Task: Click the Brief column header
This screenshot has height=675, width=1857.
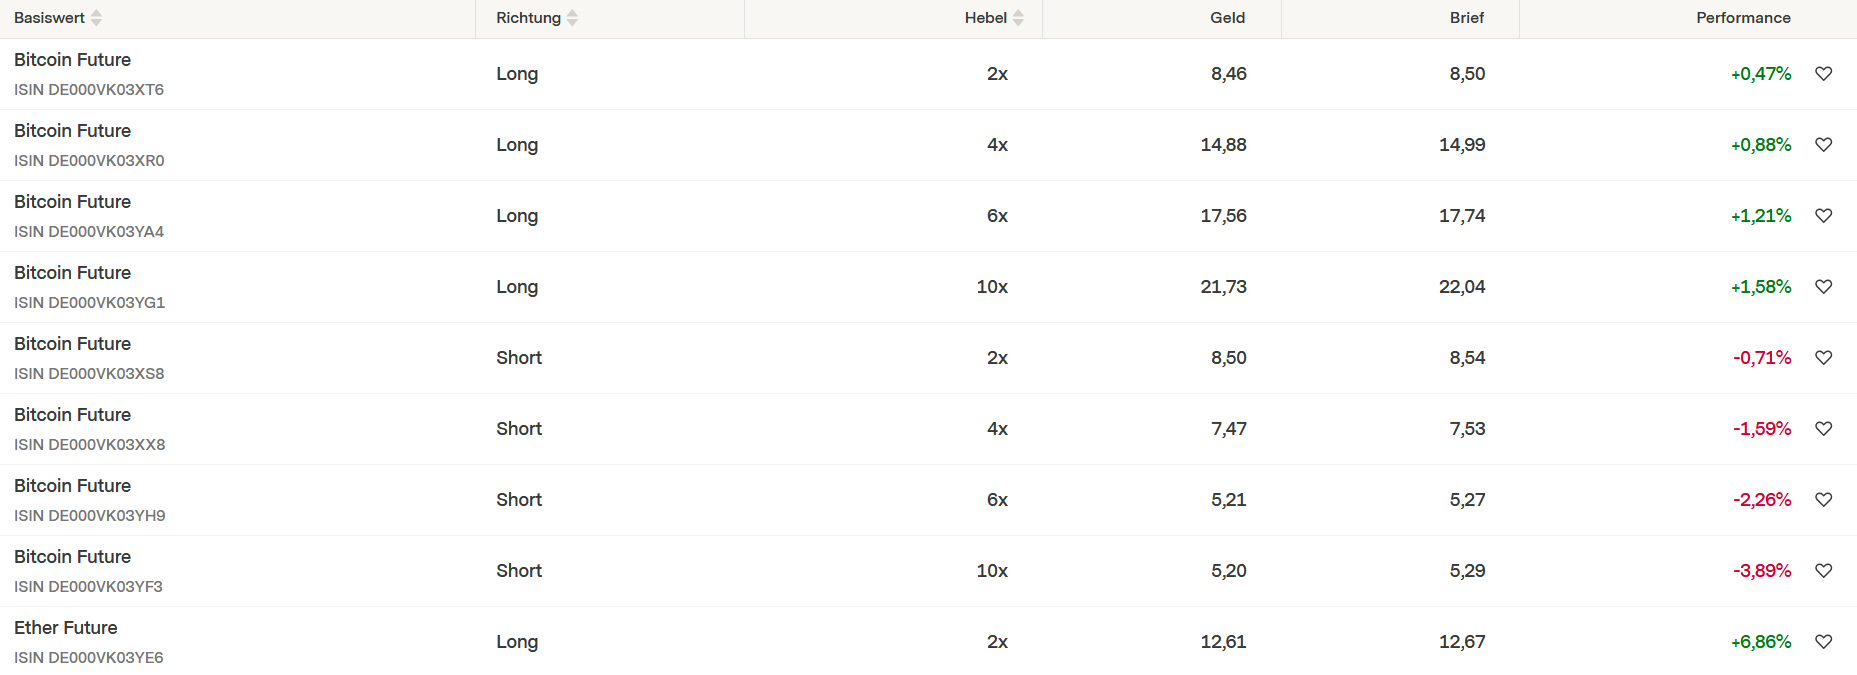Action: [1466, 18]
